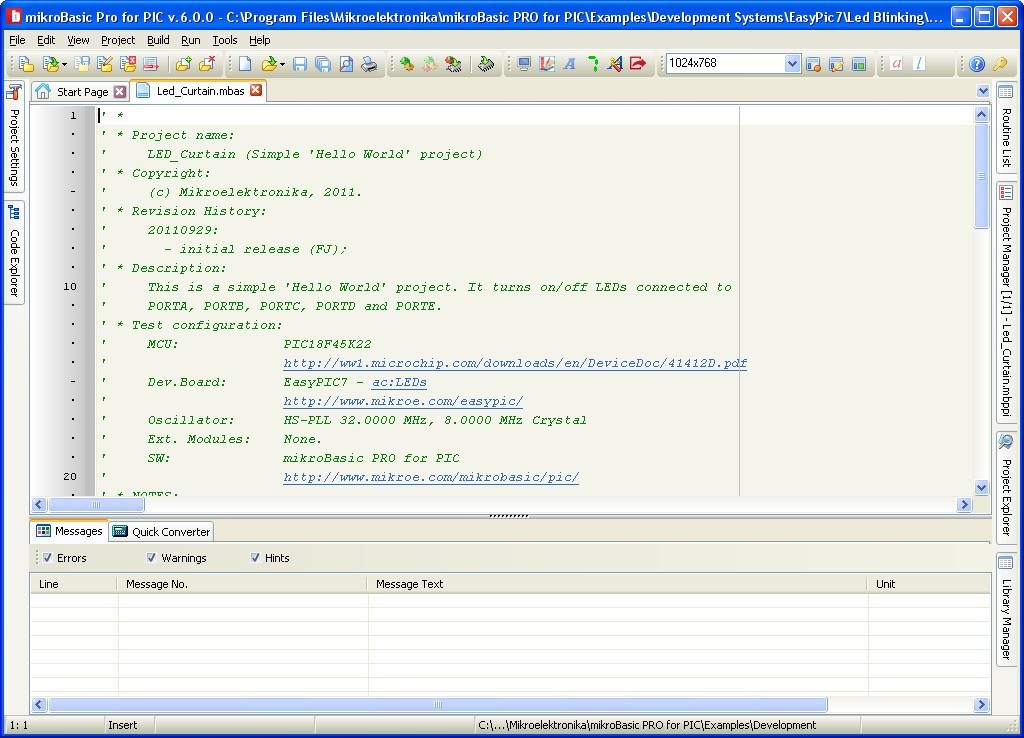Click the layout icon right after resolution box

pyautogui.click(x=813, y=63)
